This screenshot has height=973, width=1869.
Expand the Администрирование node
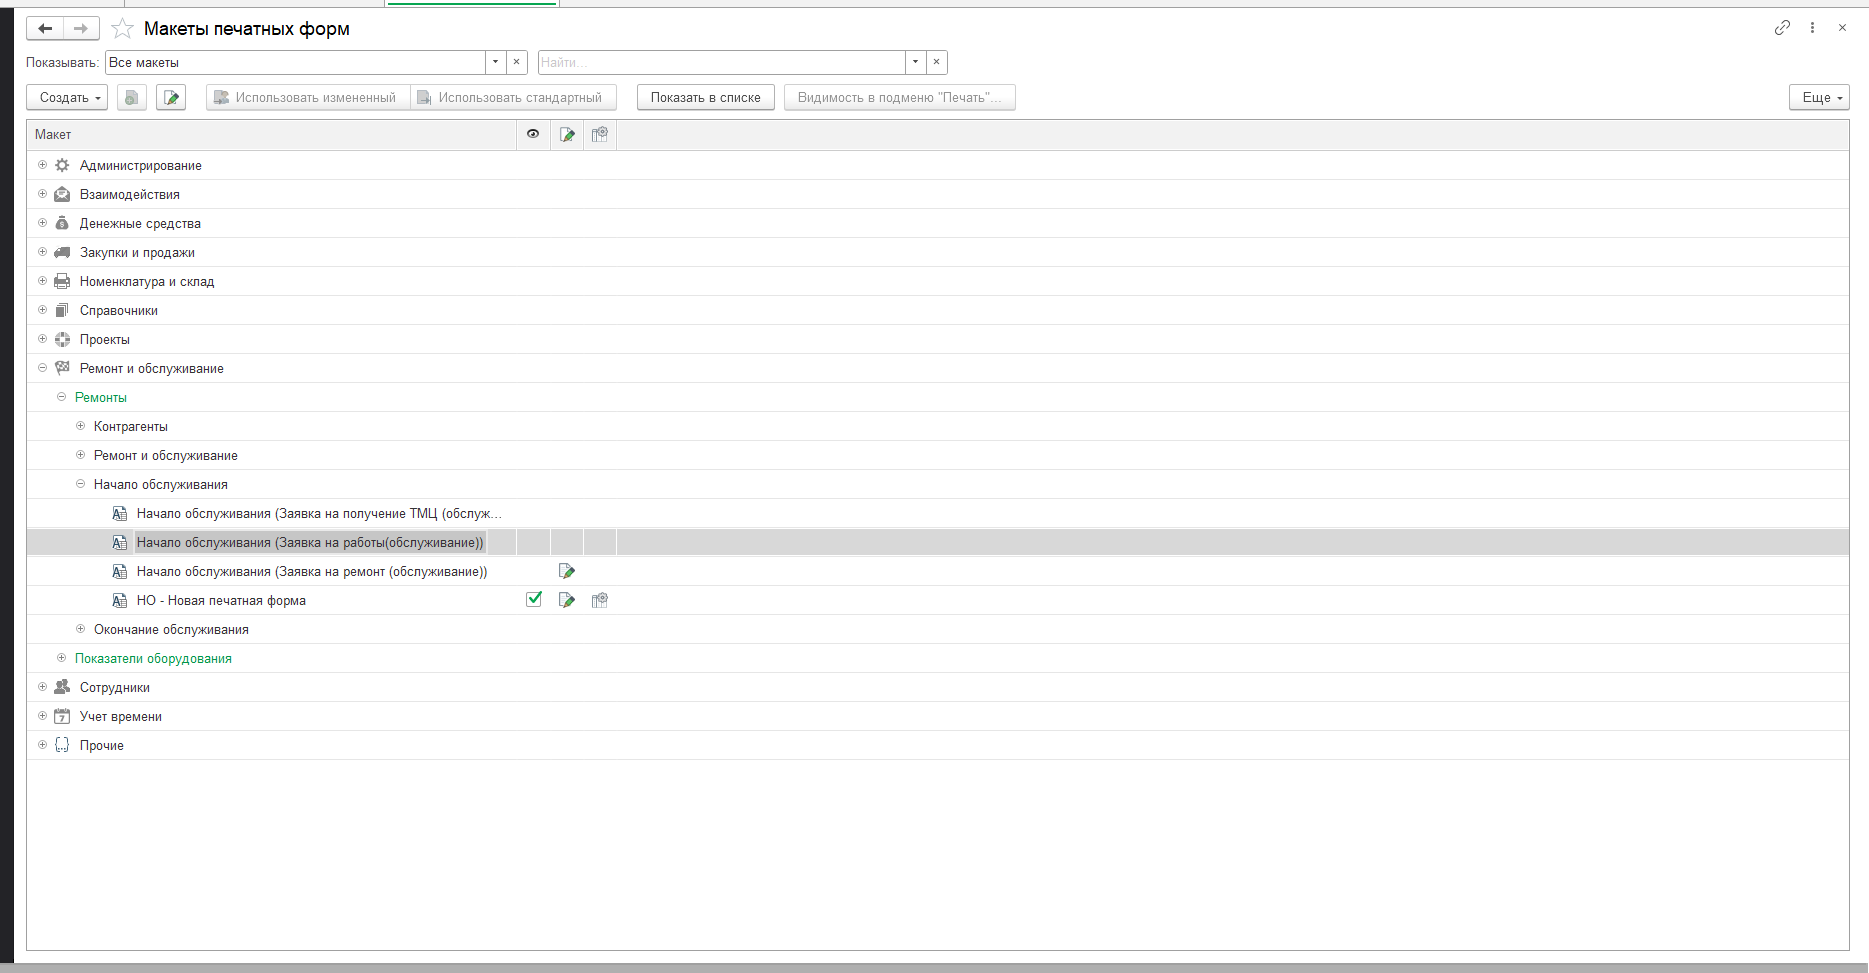pos(42,165)
